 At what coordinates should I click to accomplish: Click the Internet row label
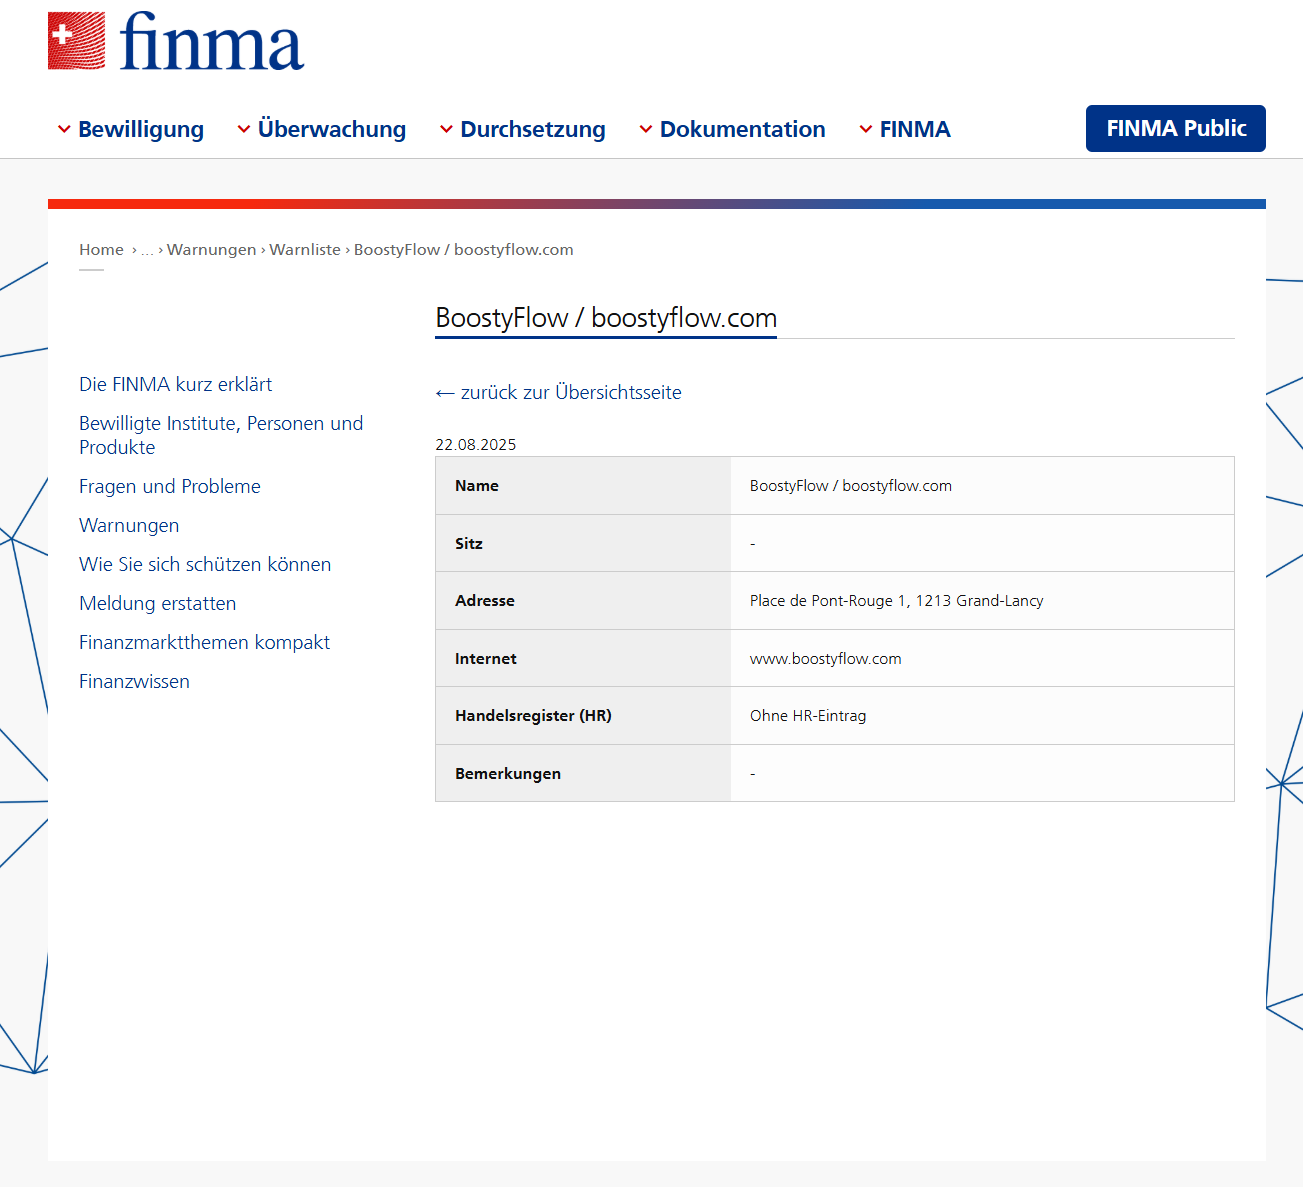point(486,659)
